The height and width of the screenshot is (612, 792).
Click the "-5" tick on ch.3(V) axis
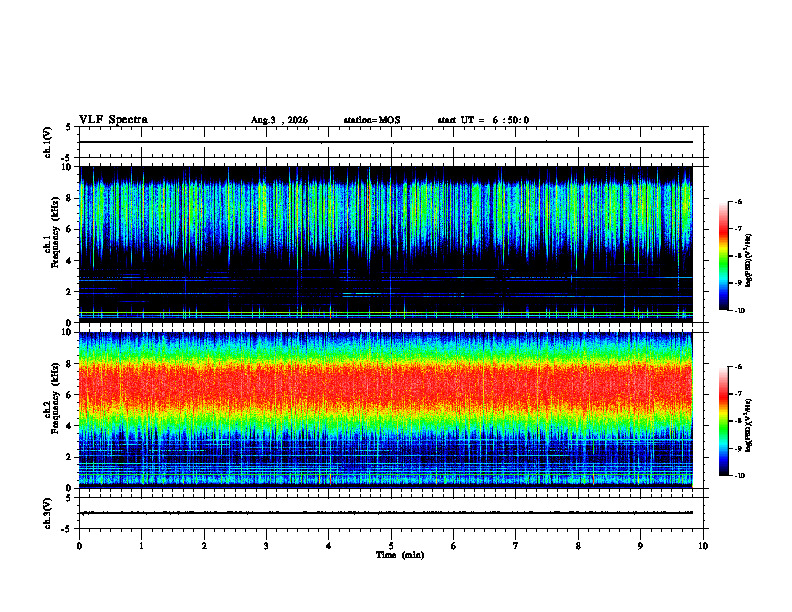[67, 529]
